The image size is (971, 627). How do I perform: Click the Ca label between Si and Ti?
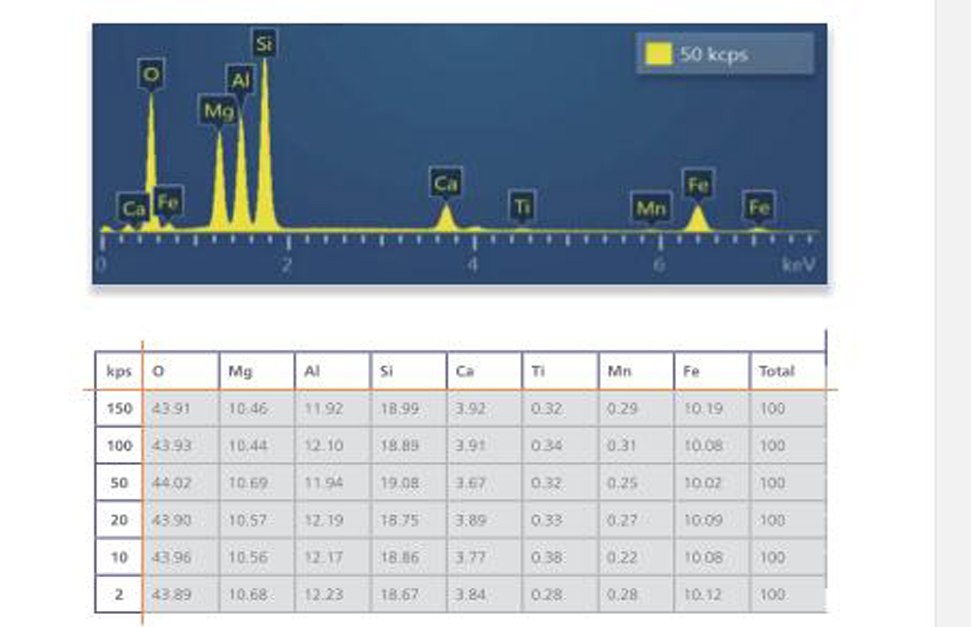click(446, 184)
